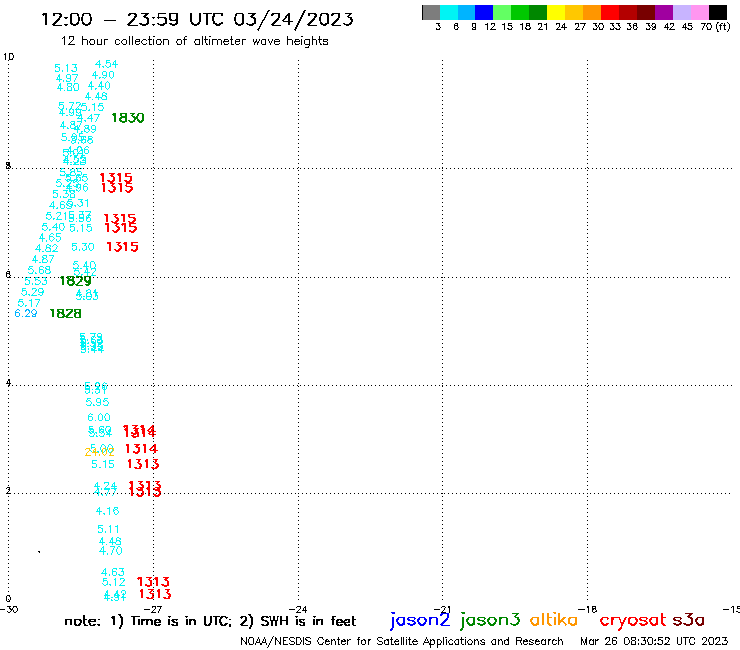Select the green 'jason3' legend label
Screen dimensions: 740x650
(490, 620)
